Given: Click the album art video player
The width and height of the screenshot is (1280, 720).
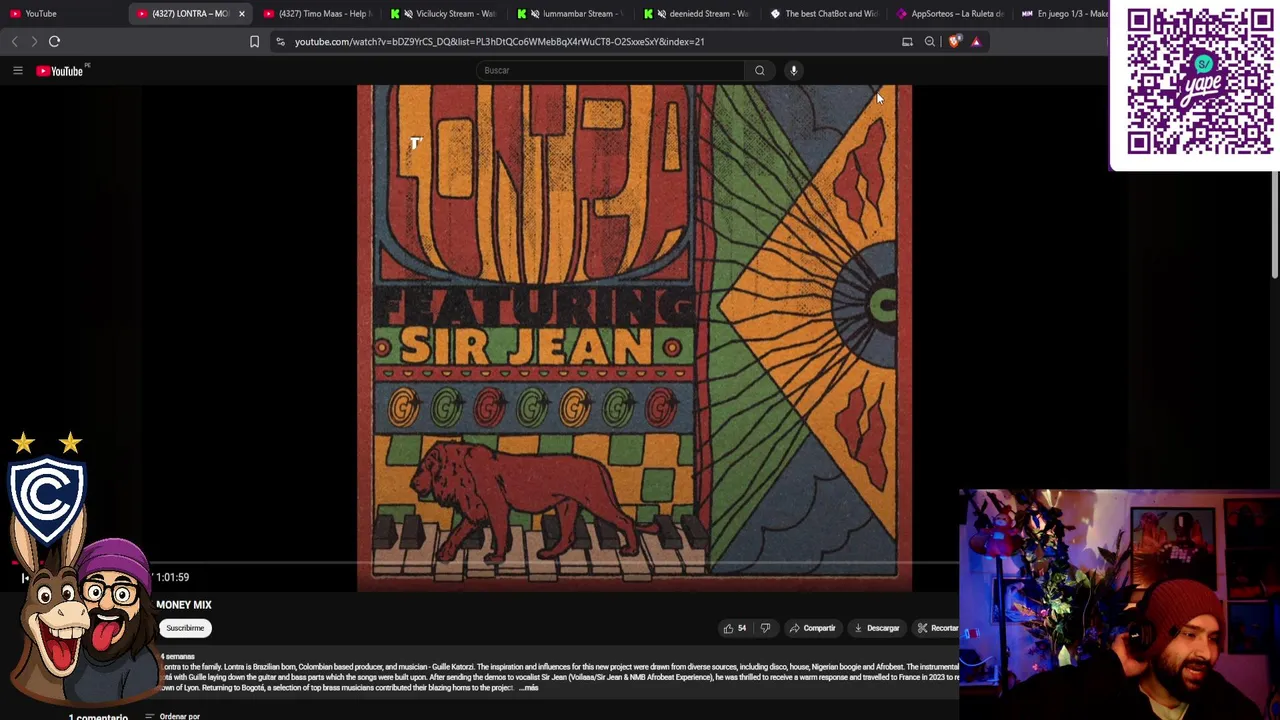Looking at the screenshot, I should 634,337.
